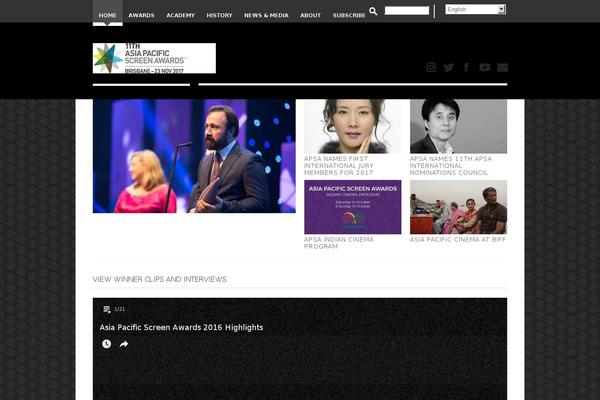
Task: Open the YouTube social icon
Action: tap(485, 67)
